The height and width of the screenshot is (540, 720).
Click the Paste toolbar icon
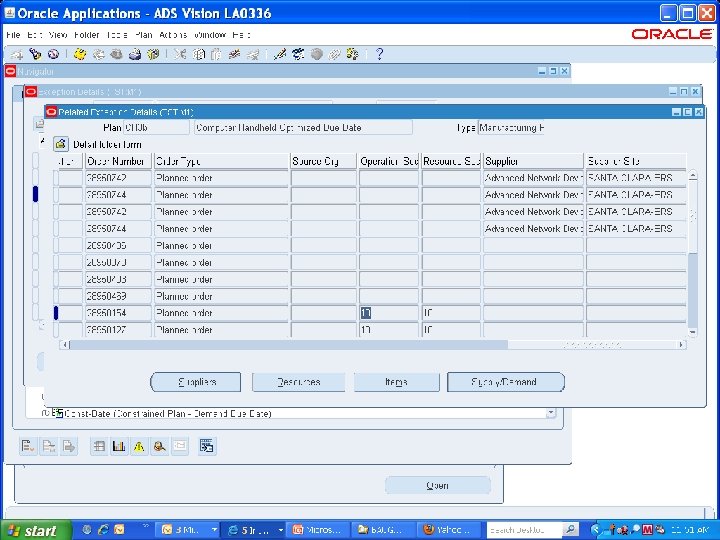click(x=216, y=54)
